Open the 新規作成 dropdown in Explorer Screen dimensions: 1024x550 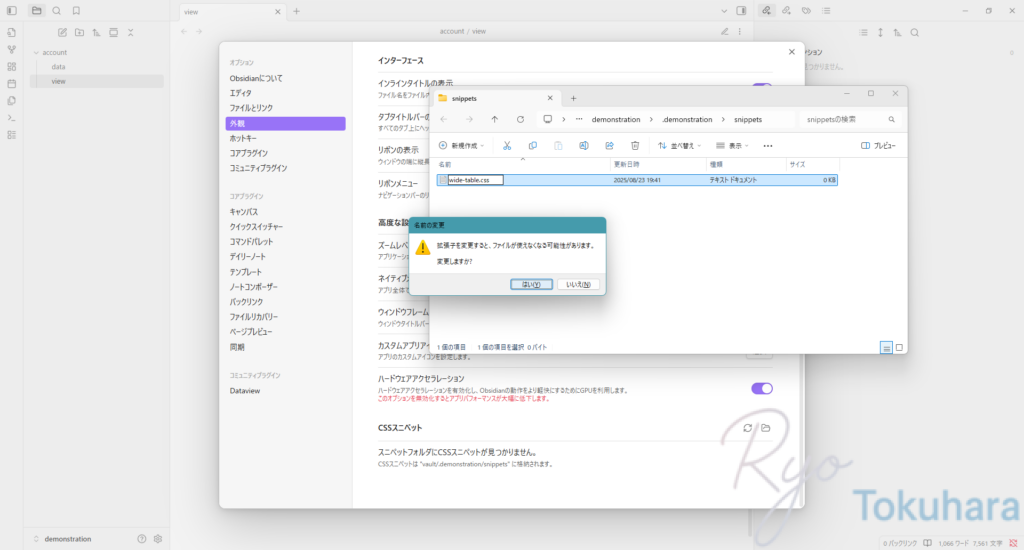(x=461, y=145)
